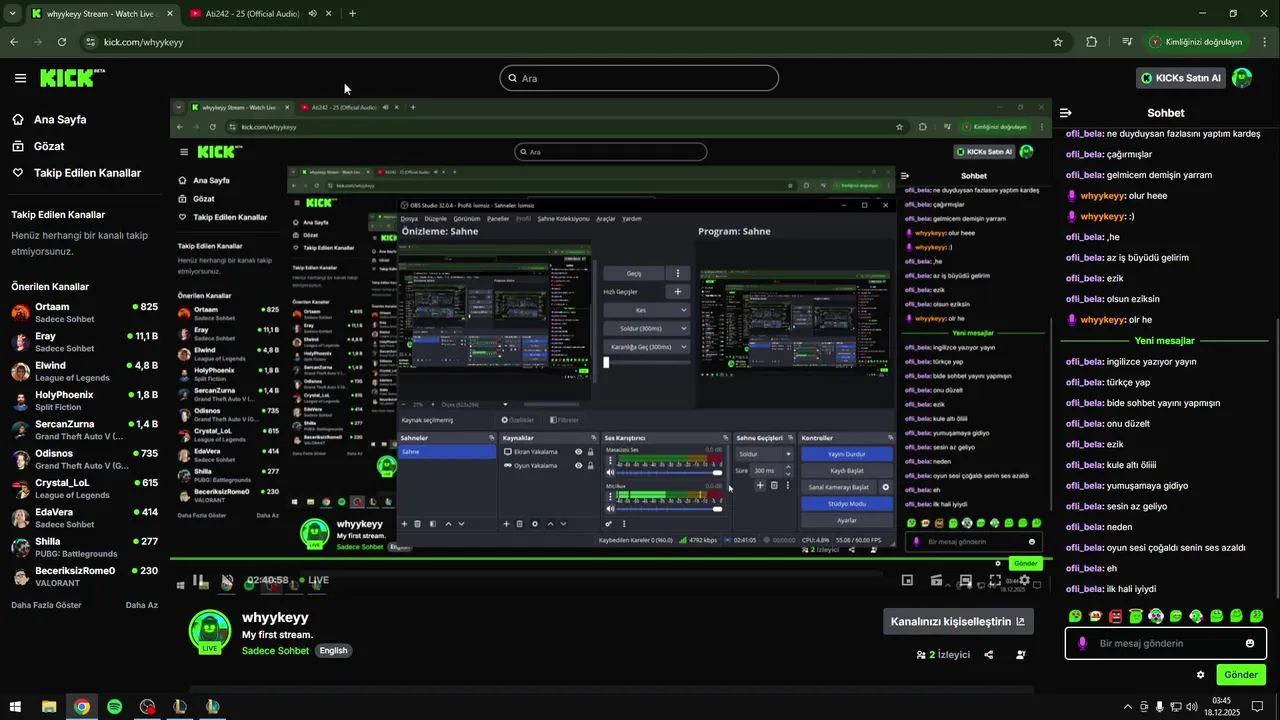Click the follow-user icon beside share
The image size is (1280, 720).
(1020, 655)
